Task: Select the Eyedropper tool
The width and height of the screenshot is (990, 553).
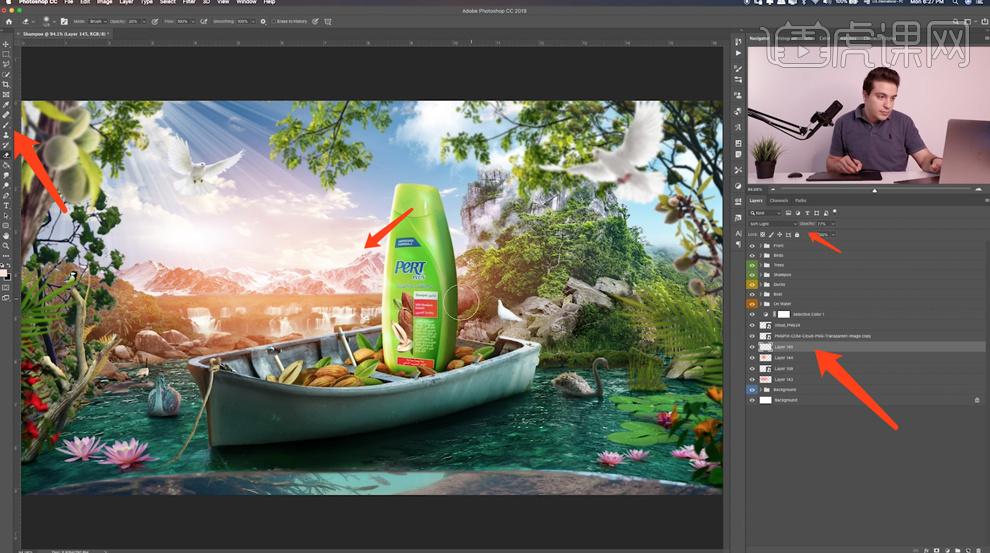Action: click(x=6, y=105)
